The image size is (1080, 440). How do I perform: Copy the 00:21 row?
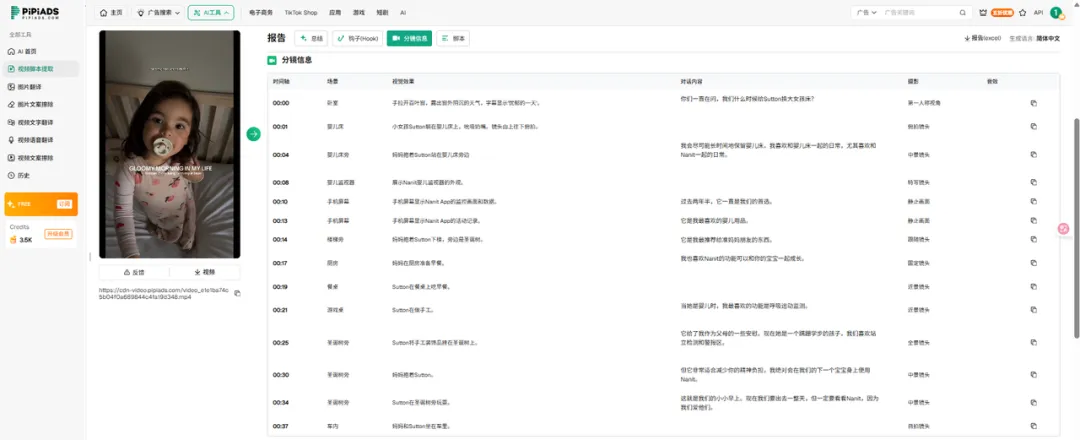point(1033,310)
